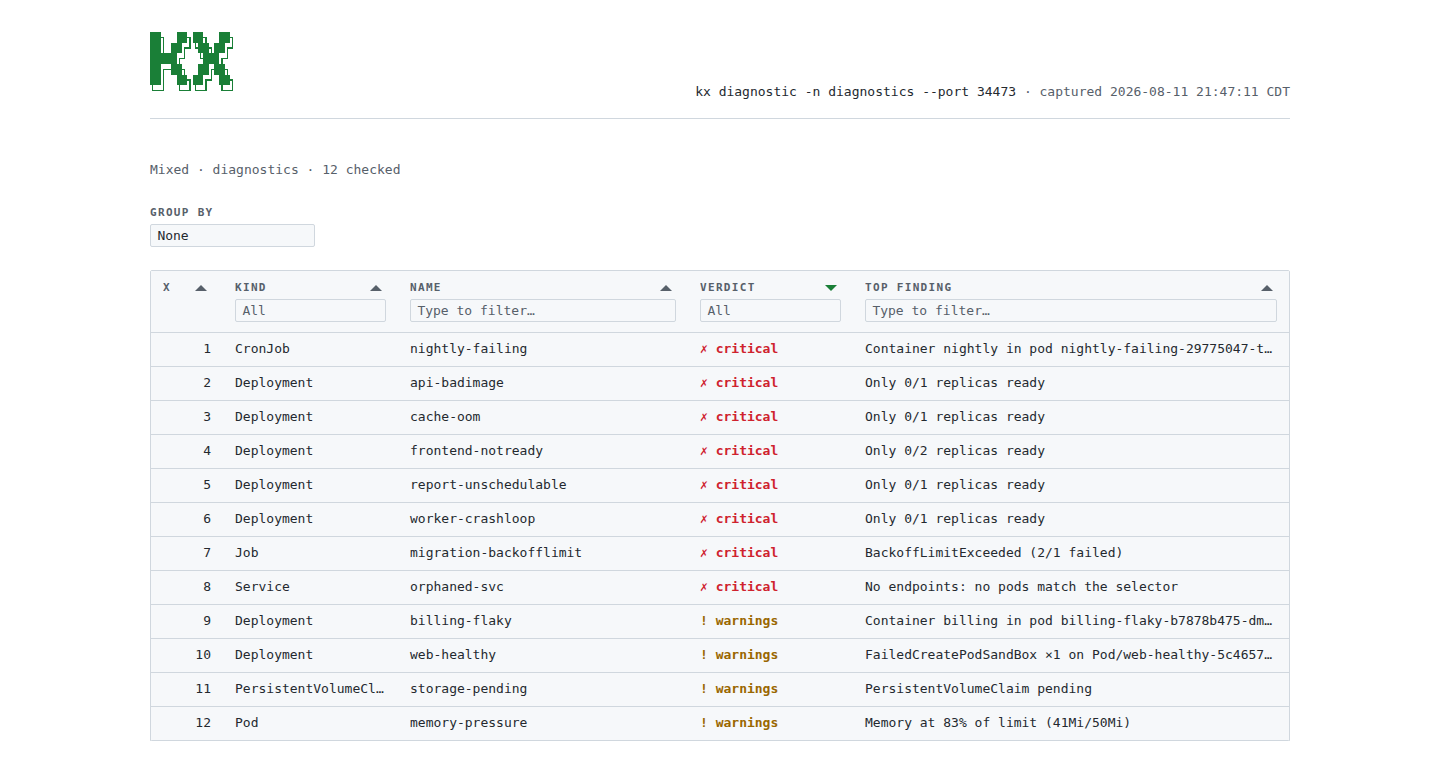Click the 'PersistentVolumeClaim pending' finding
The height and width of the screenshot is (773, 1440).
coord(978,689)
